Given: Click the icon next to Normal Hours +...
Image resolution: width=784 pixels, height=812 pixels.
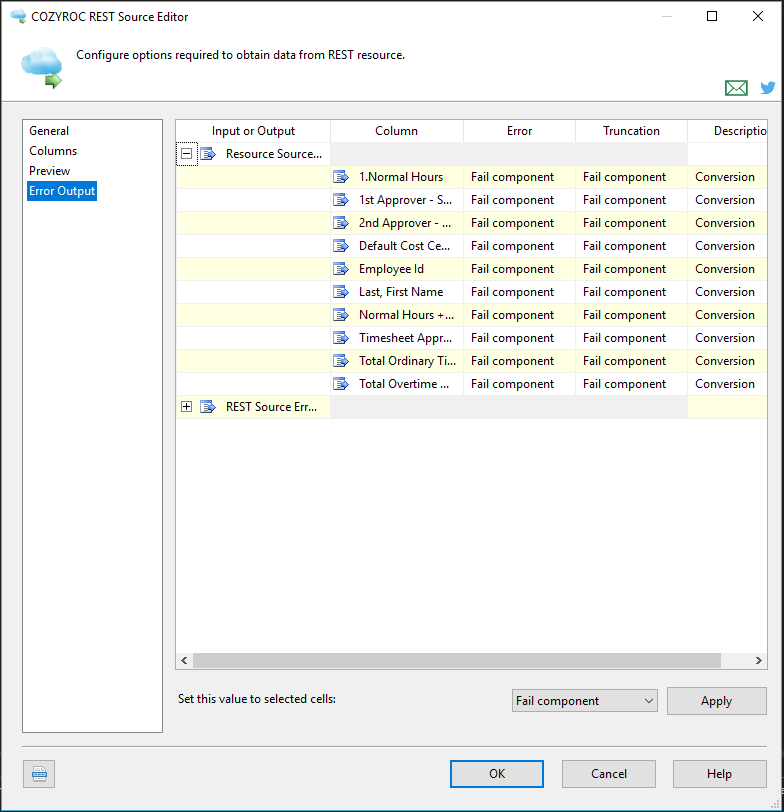Looking at the screenshot, I should [341, 315].
